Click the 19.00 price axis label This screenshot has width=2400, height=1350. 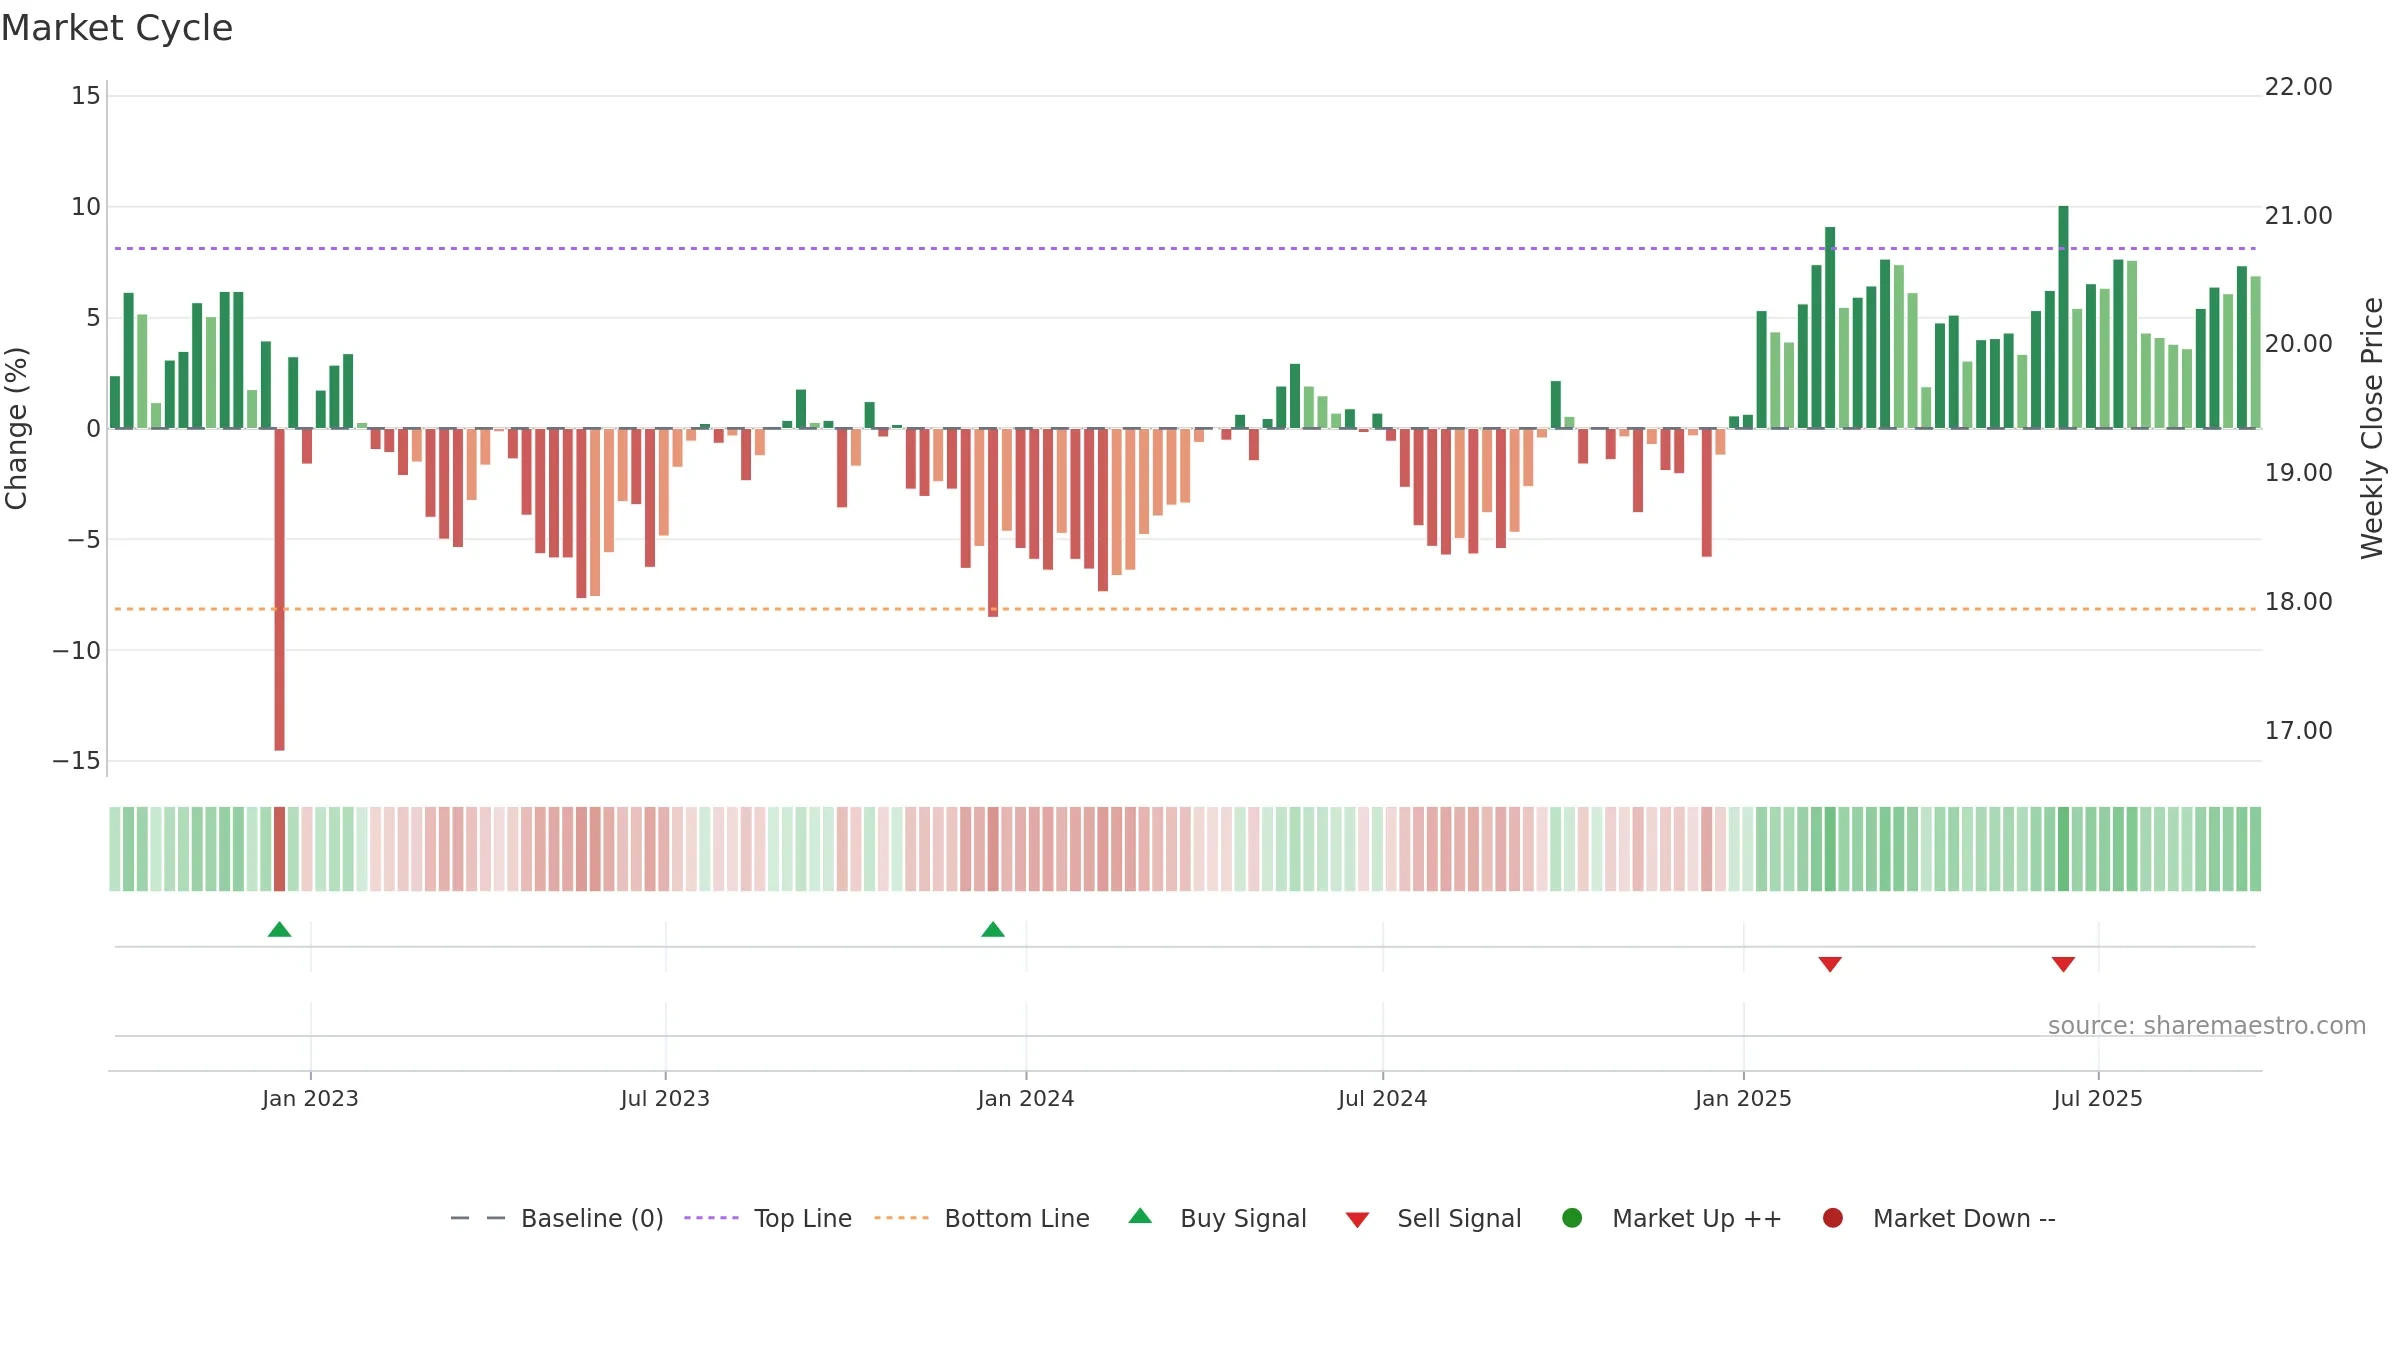coord(2298,473)
